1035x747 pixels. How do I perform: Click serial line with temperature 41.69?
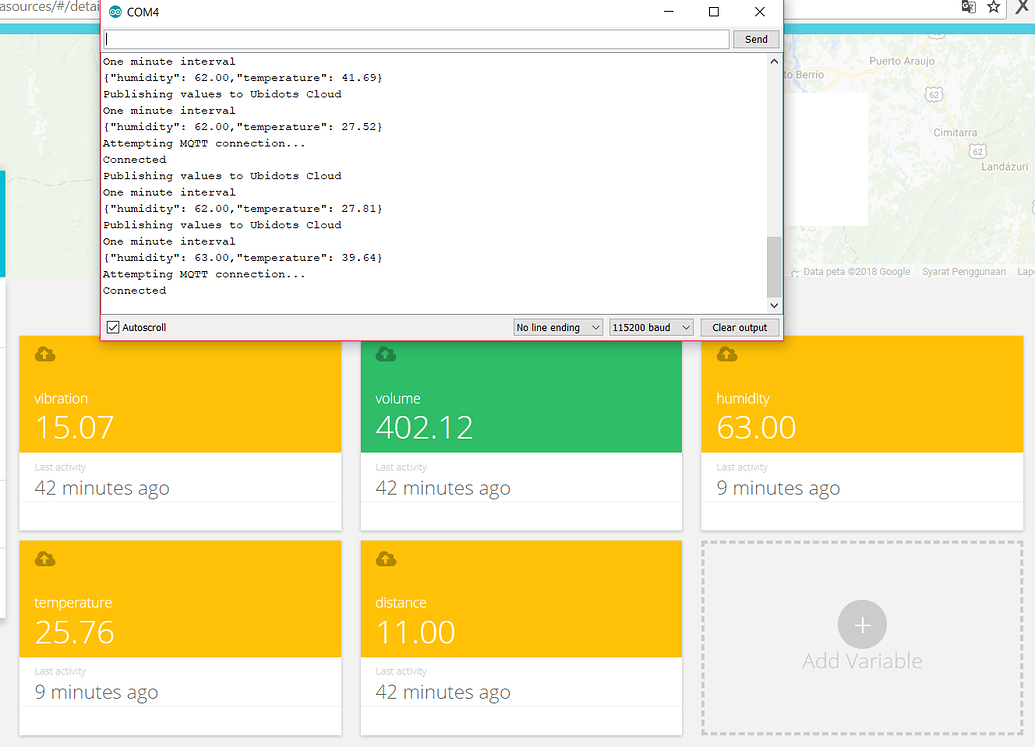pyautogui.click(x=243, y=78)
